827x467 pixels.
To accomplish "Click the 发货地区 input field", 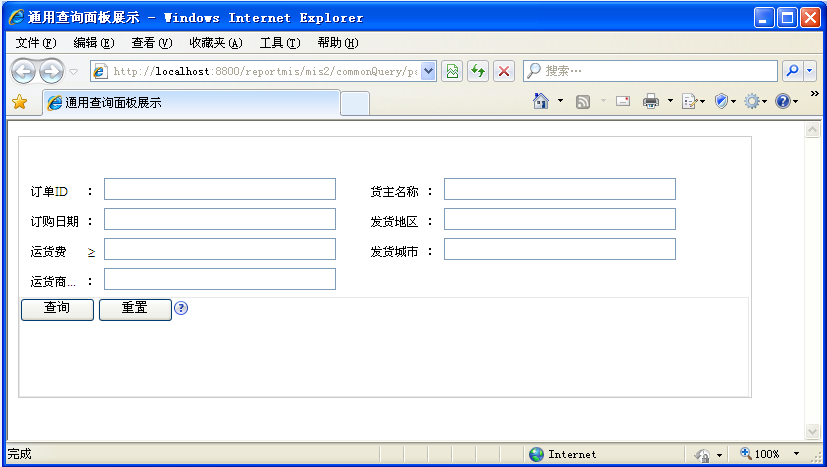I will click(560, 219).
